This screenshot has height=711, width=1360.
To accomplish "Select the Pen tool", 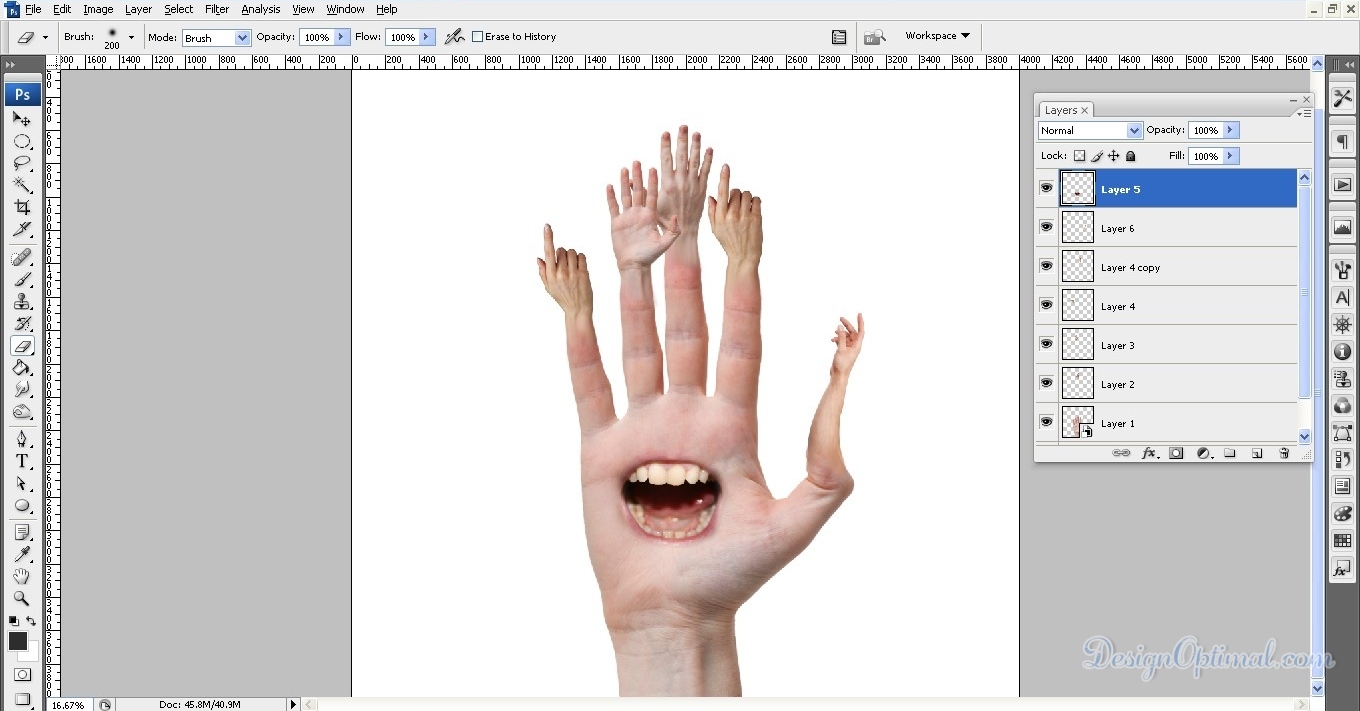I will pos(22,439).
